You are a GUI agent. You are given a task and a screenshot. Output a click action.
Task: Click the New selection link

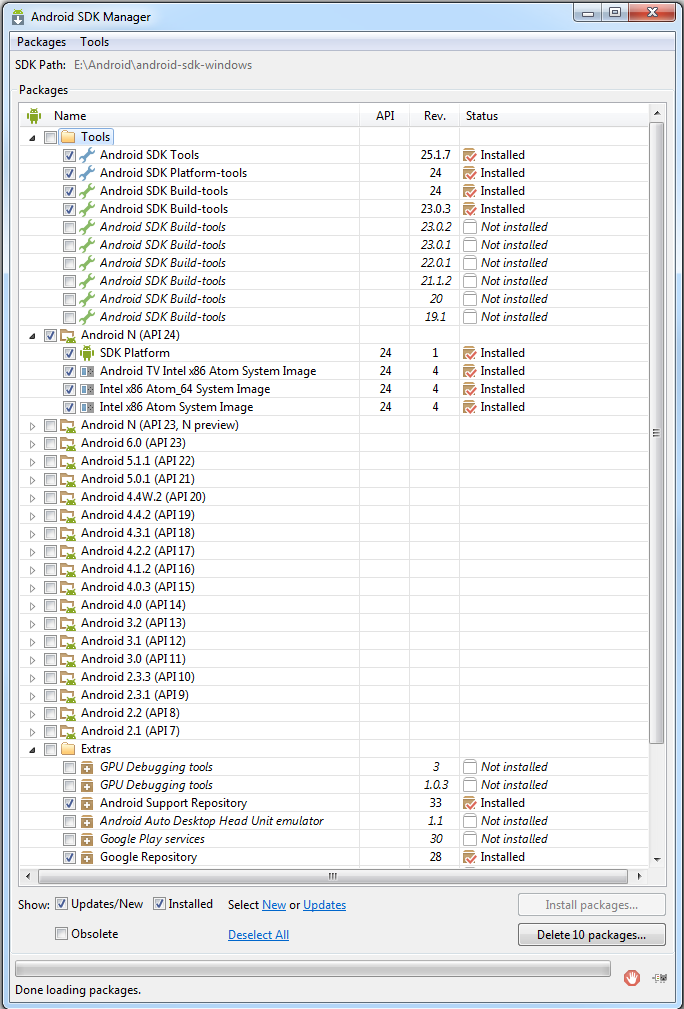click(274, 905)
